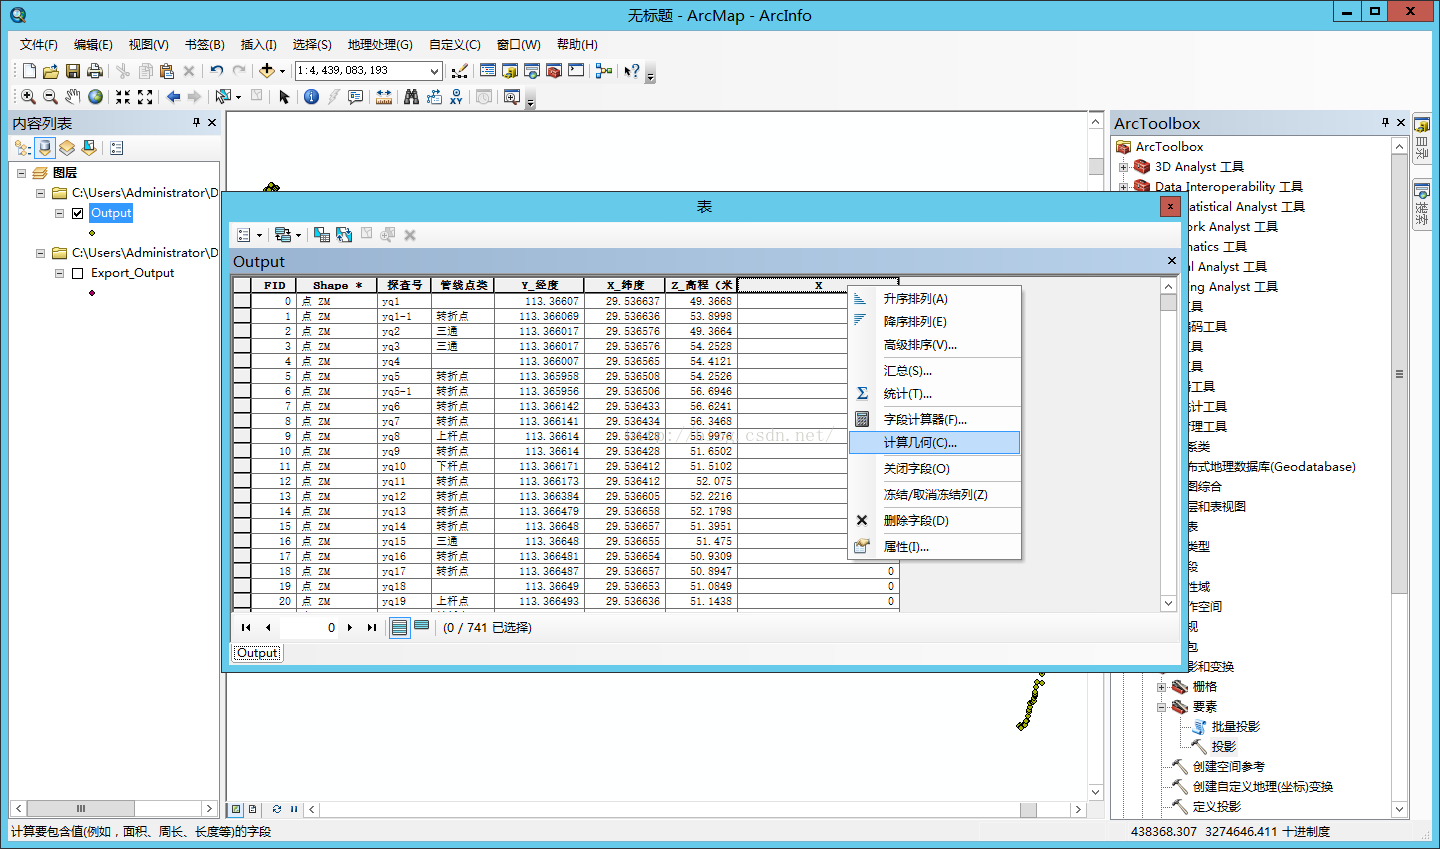This screenshot has height=849, width=1440.
Task: Choose 计算几何(C) from context menu
Action: point(934,442)
